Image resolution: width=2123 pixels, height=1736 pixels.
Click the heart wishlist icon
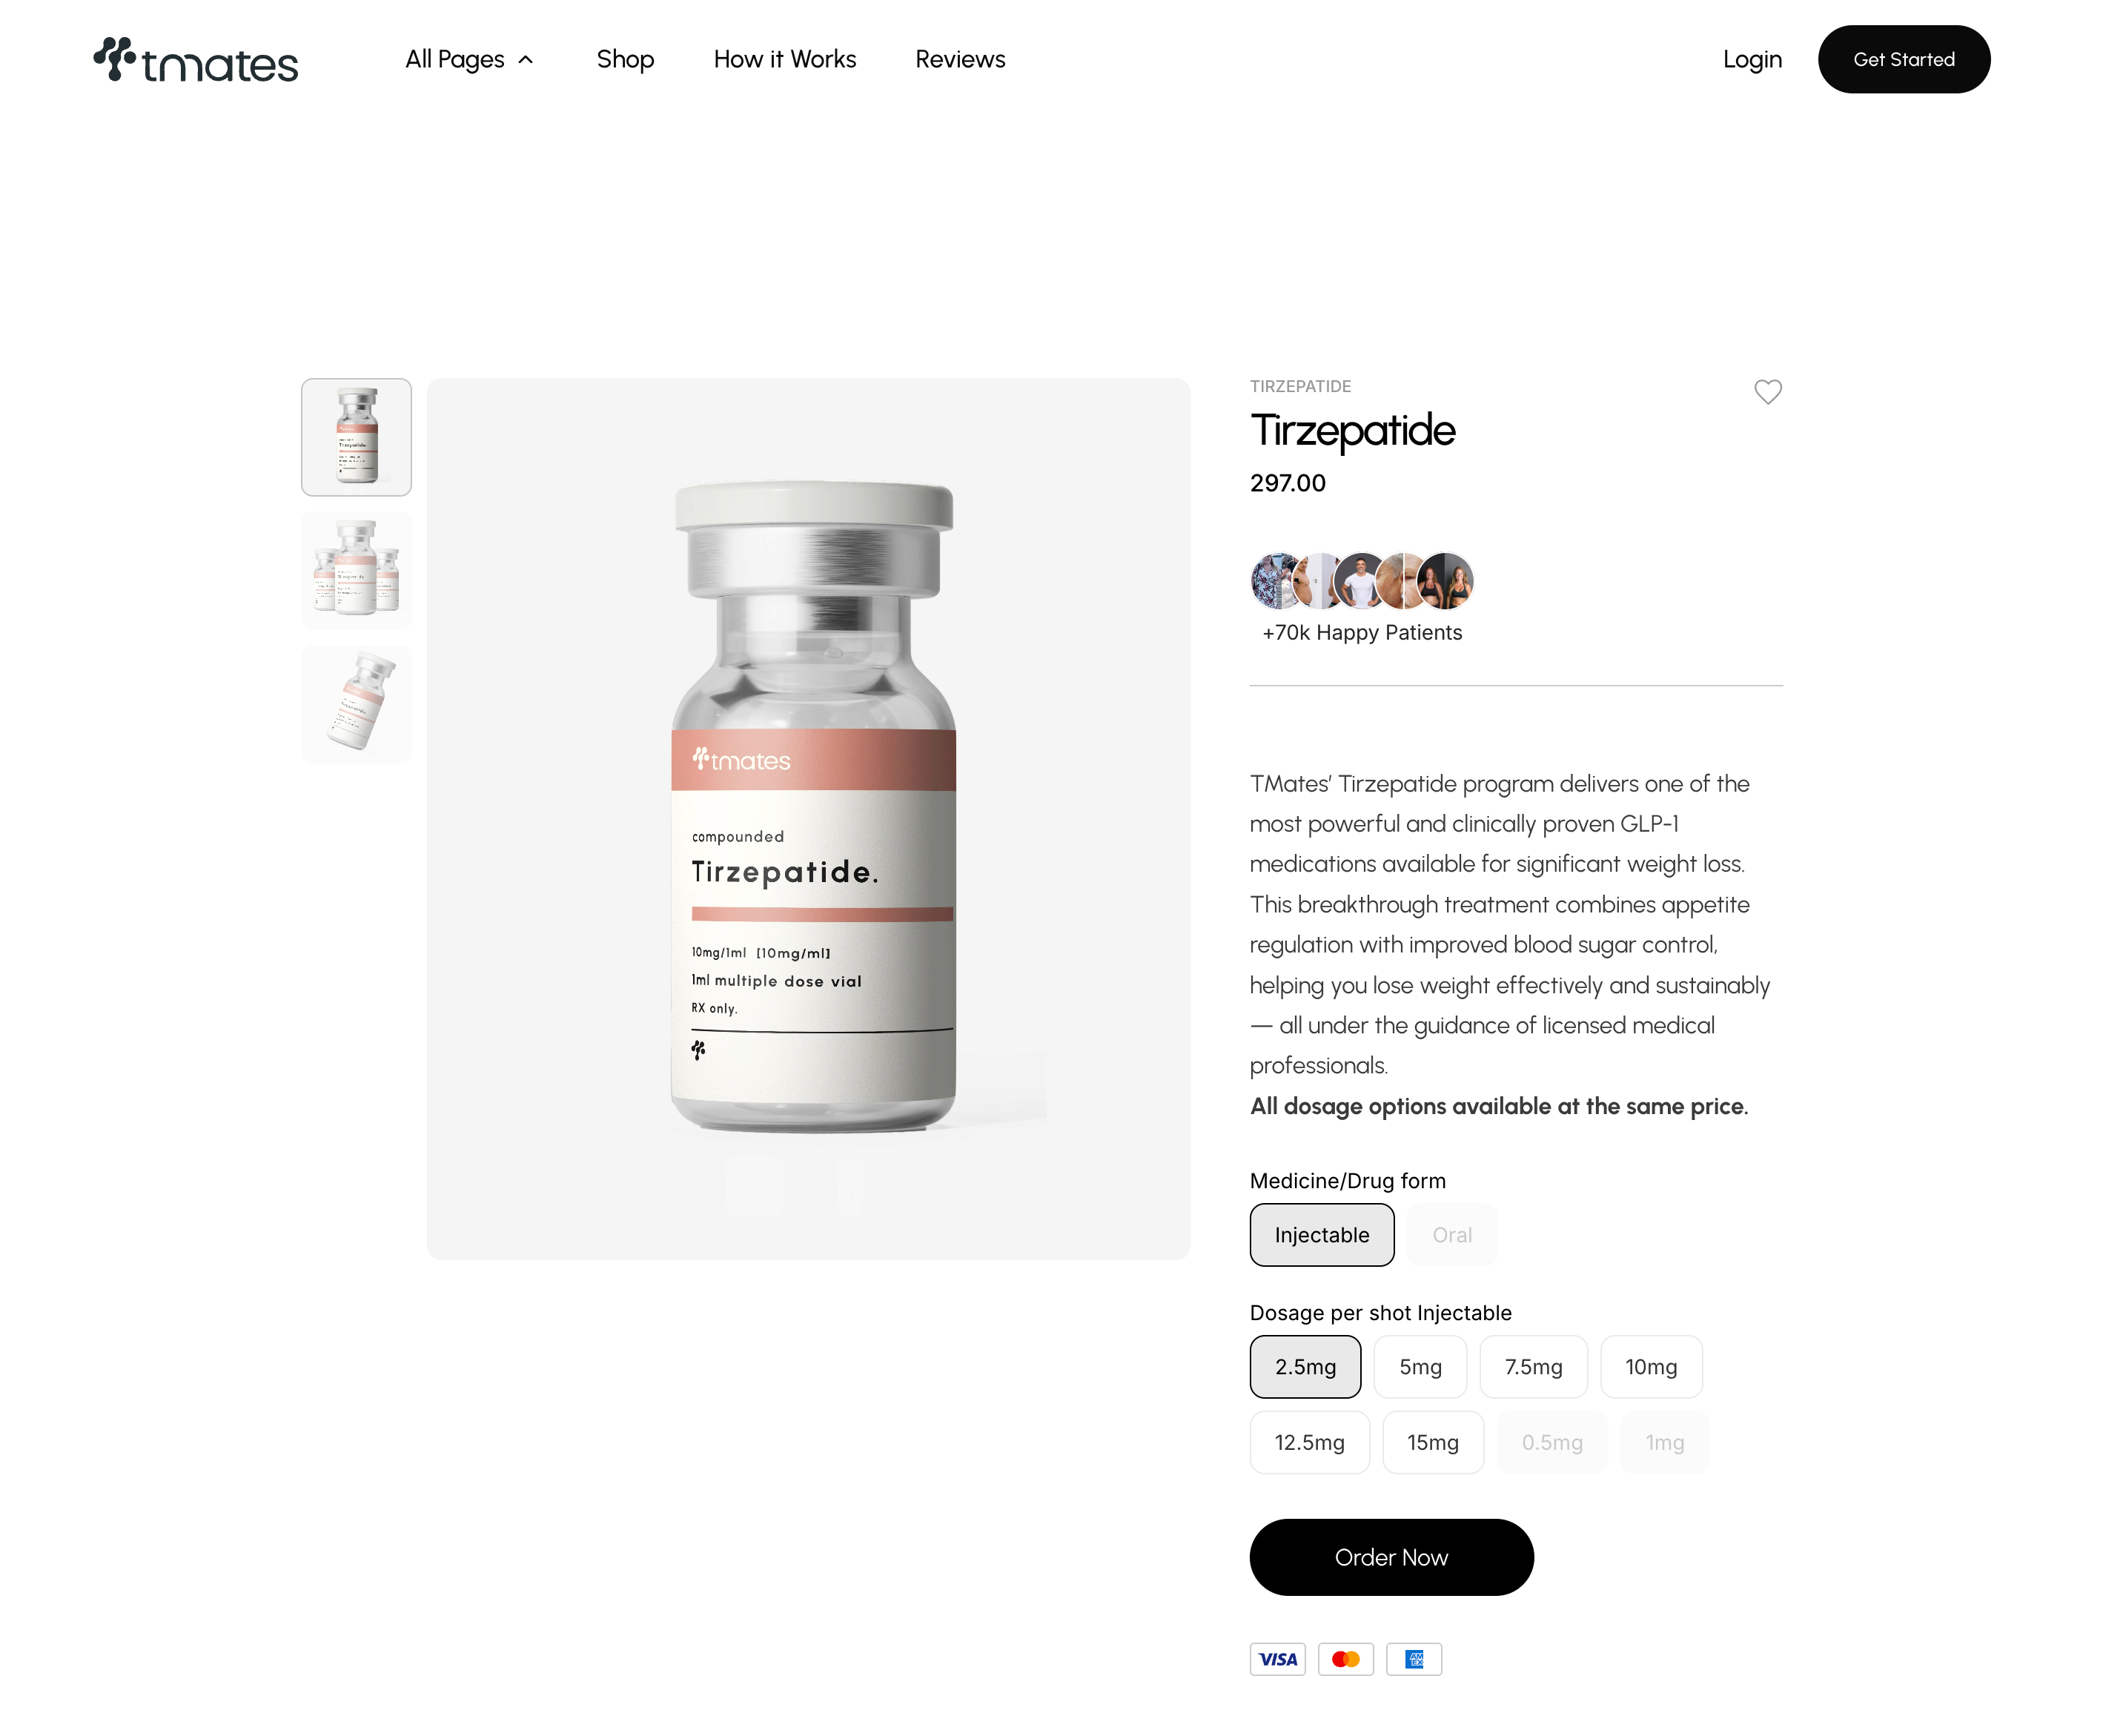tap(1767, 391)
